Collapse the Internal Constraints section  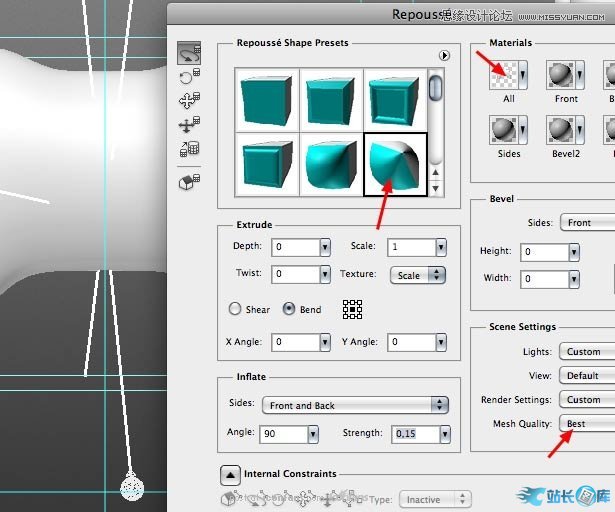[x=229, y=475]
